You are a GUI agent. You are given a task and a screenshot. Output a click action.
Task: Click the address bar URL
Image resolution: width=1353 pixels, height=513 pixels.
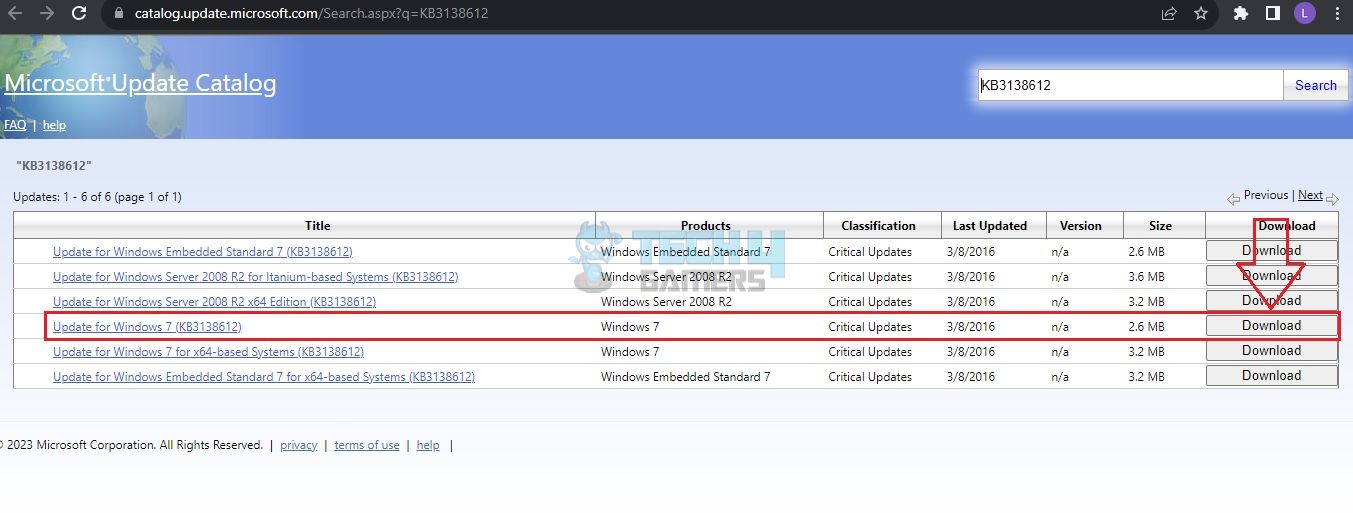pos(311,14)
